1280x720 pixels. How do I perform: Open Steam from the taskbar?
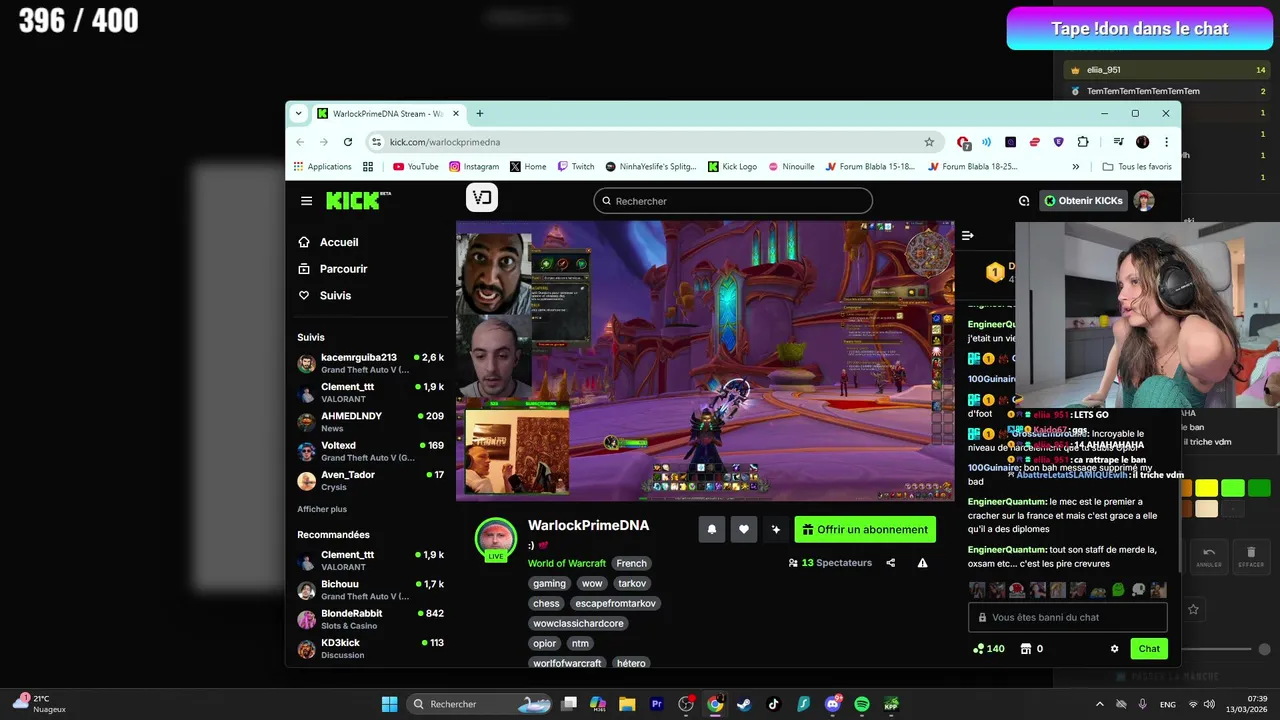744,704
